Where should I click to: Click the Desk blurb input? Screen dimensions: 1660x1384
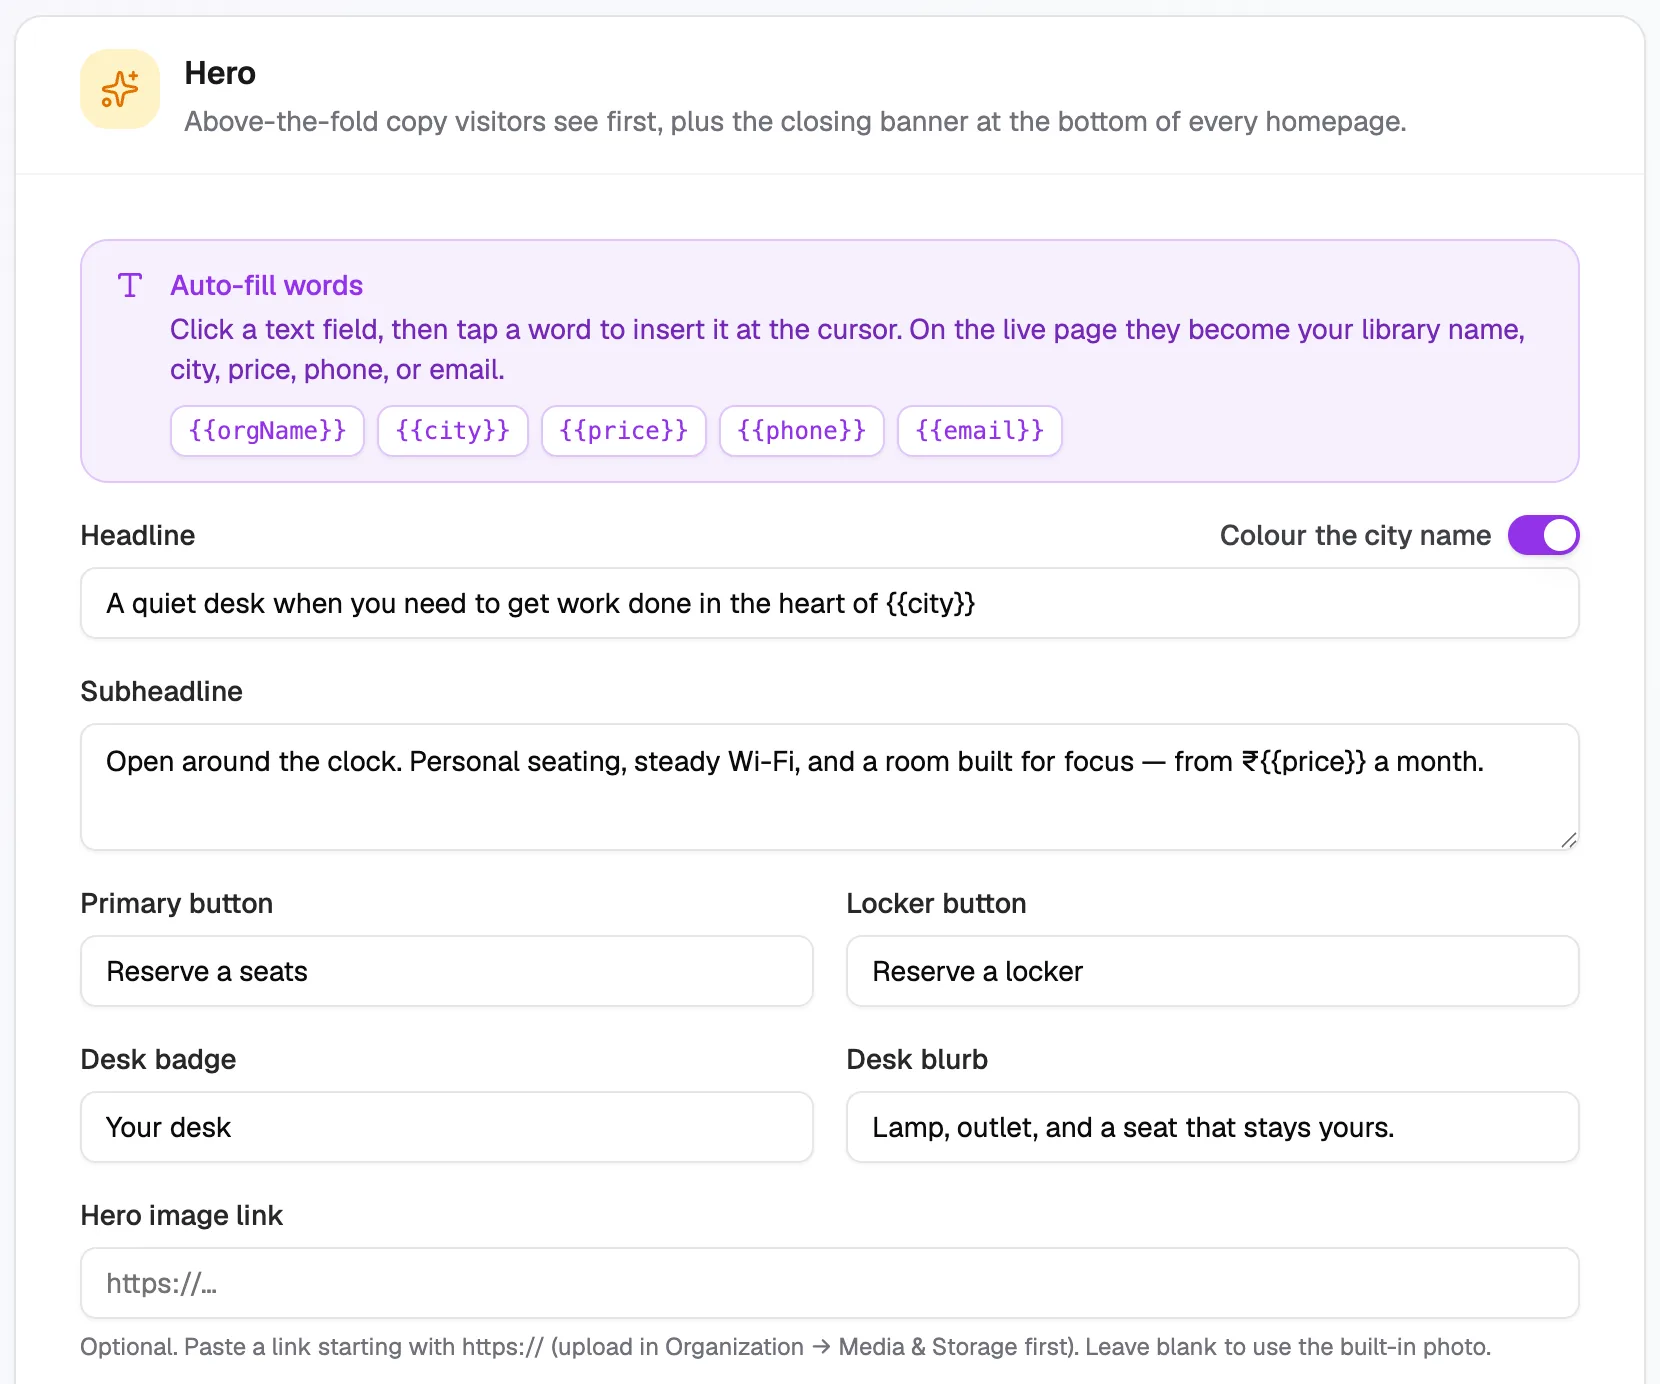point(1213,1127)
